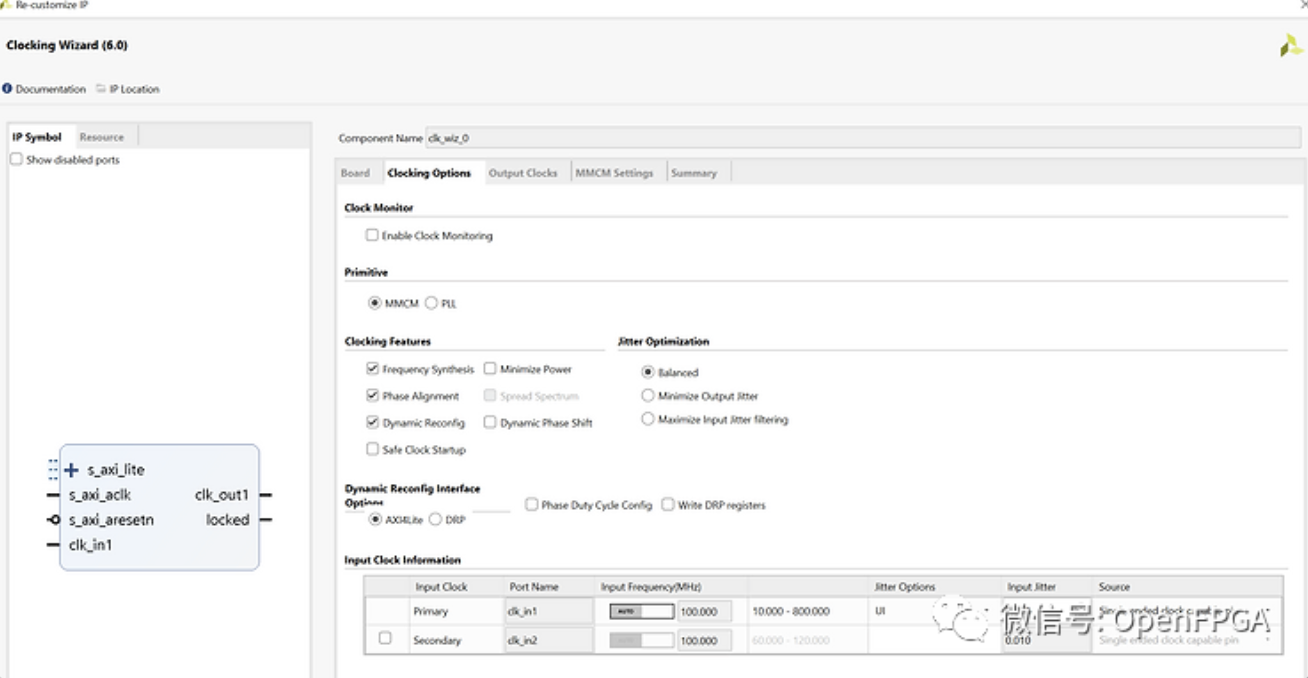Switch to the Clocking Options tab
The width and height of the screenshot is (1308, 678).
[429, 173]
